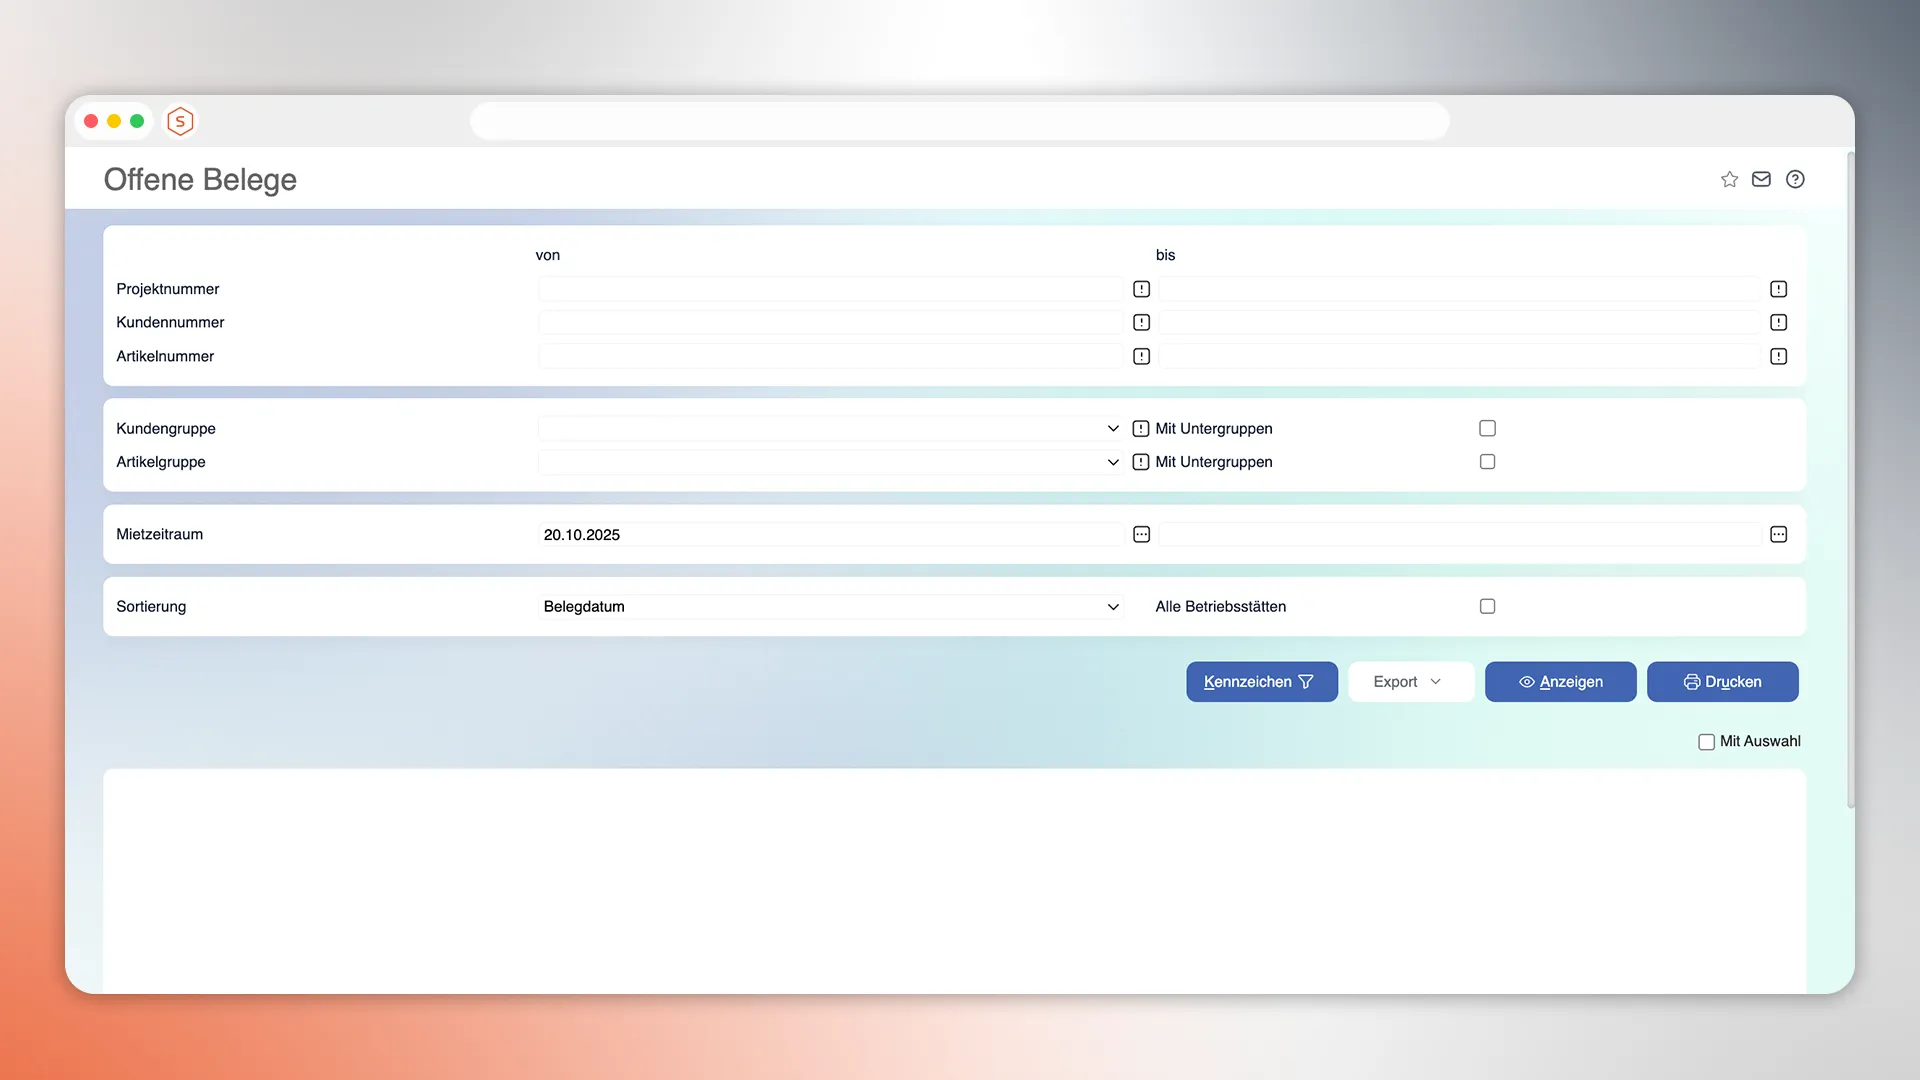This screenshot has width=1920, height=1080.
Task: Enable Mit Untergruppen for Kundengruppe
Action: [1487, 428]
